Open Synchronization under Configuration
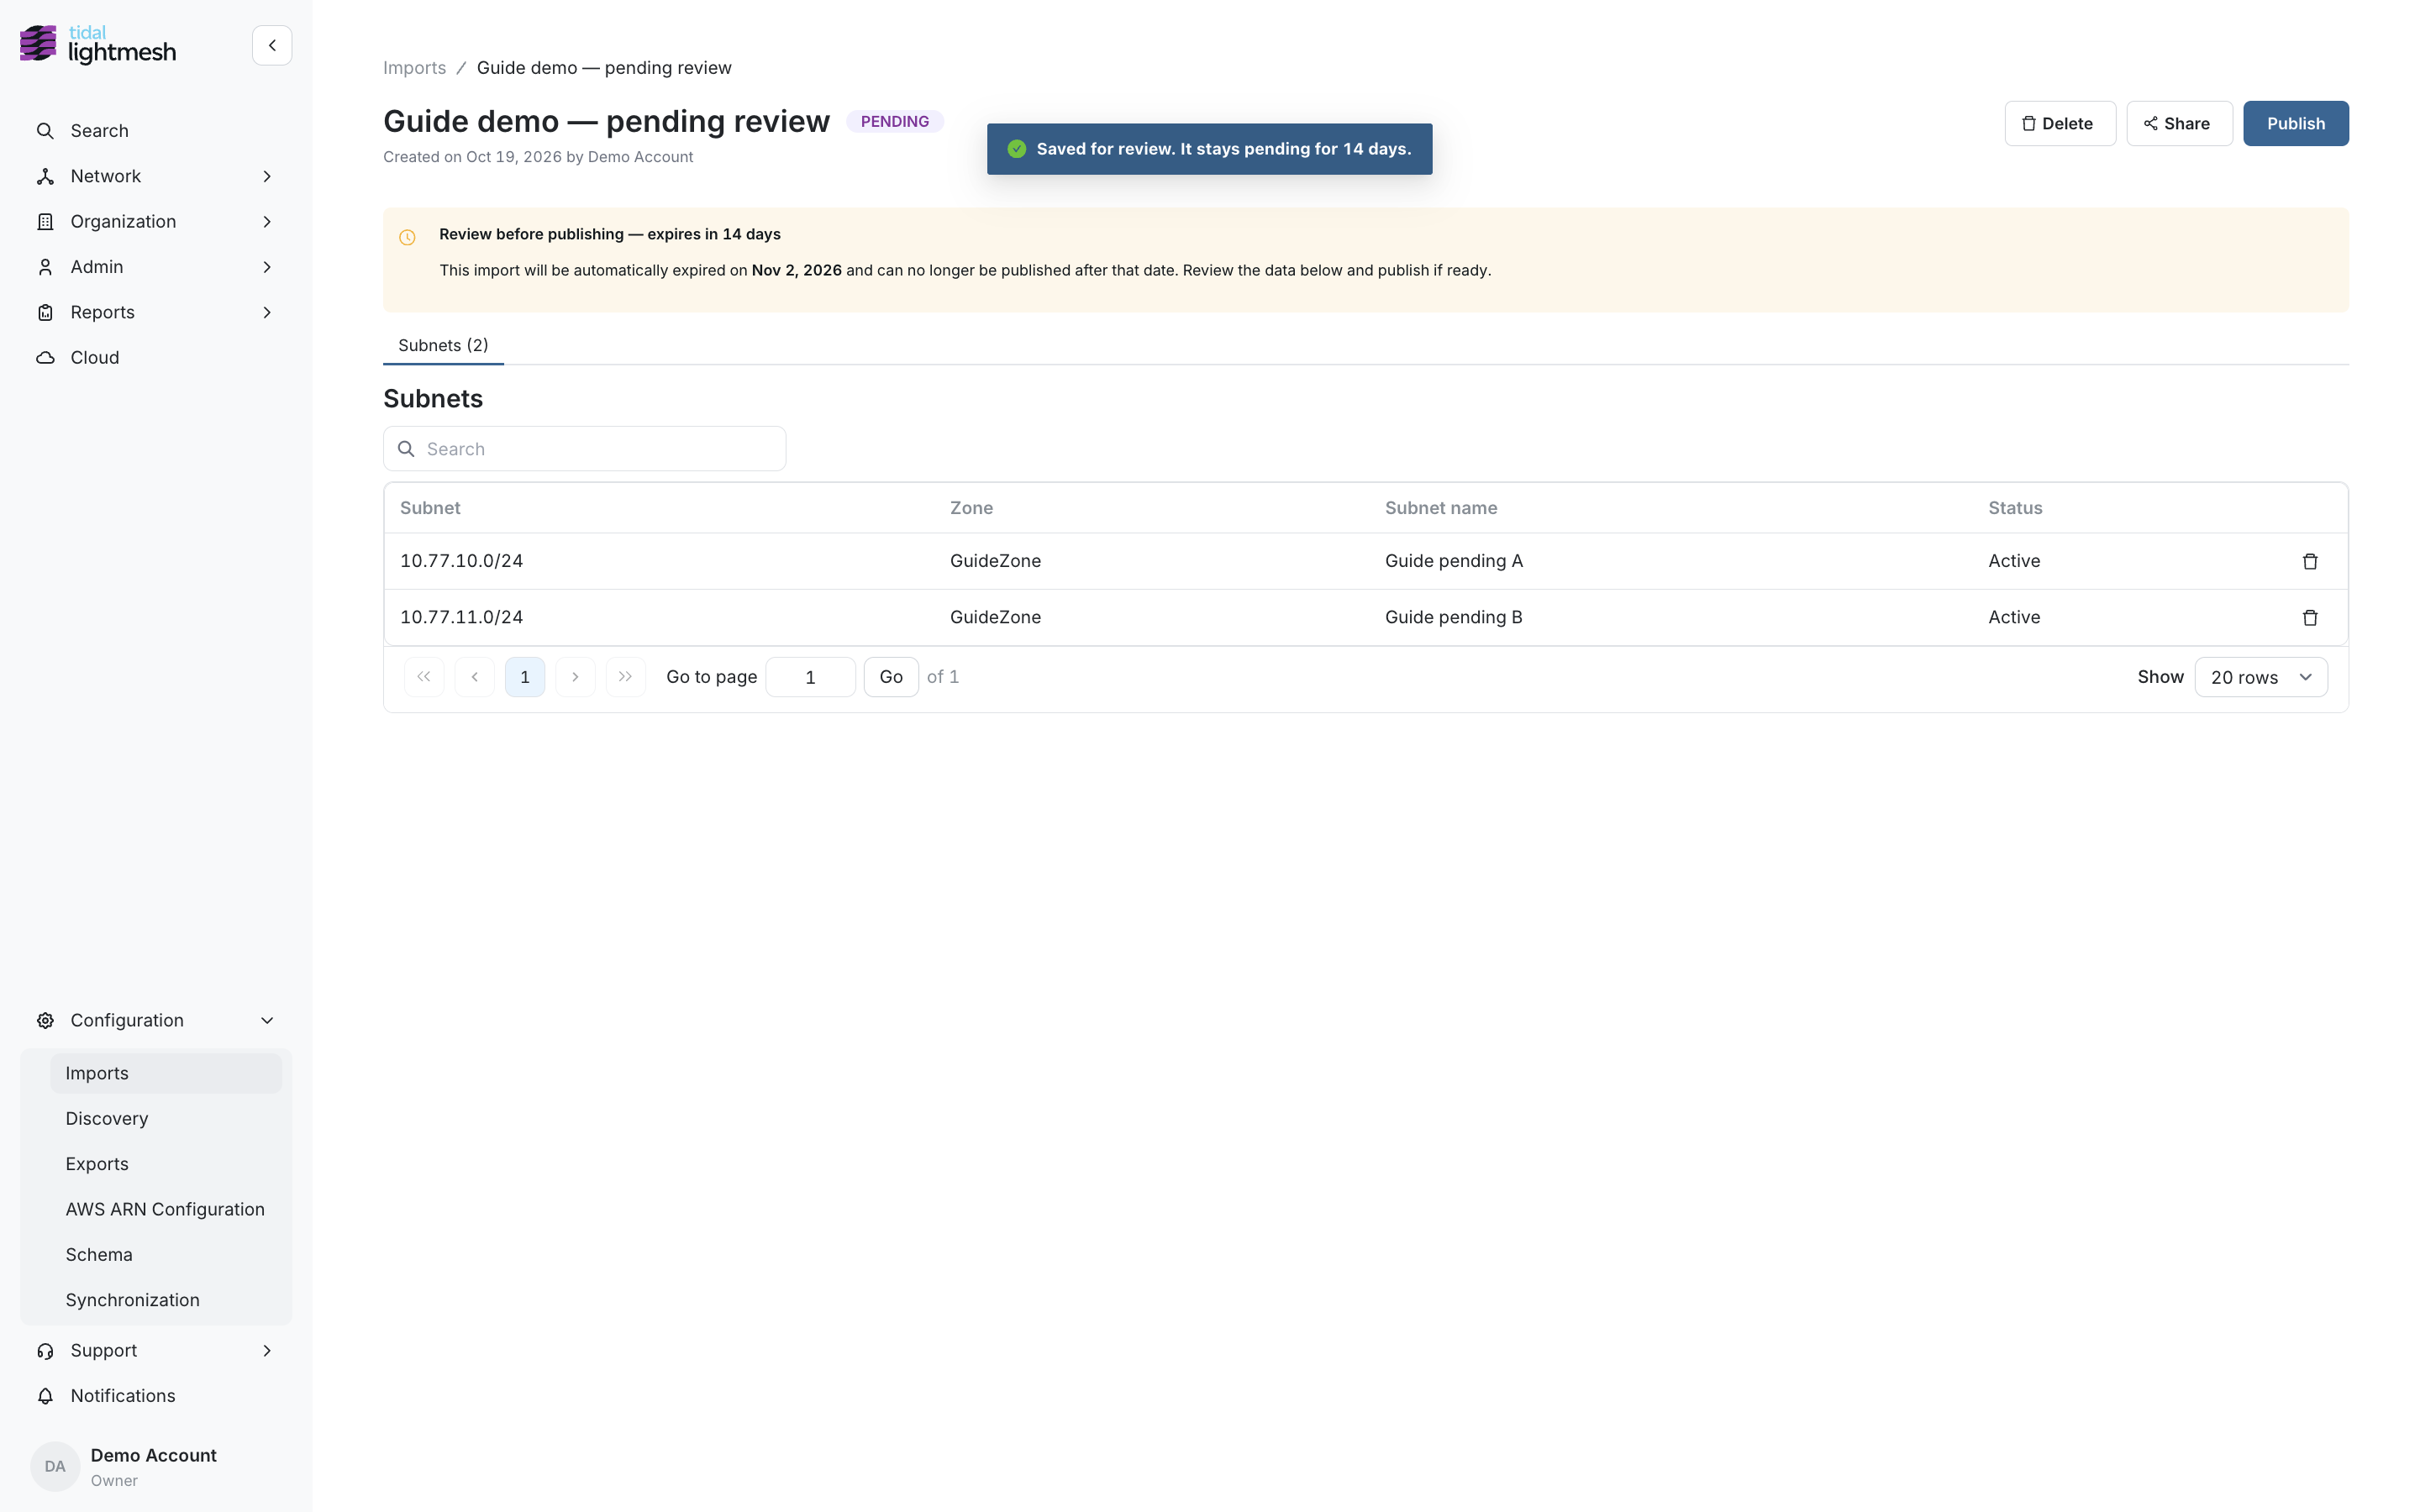This screenshot has width=2420, height=1512. [166, 1300]
